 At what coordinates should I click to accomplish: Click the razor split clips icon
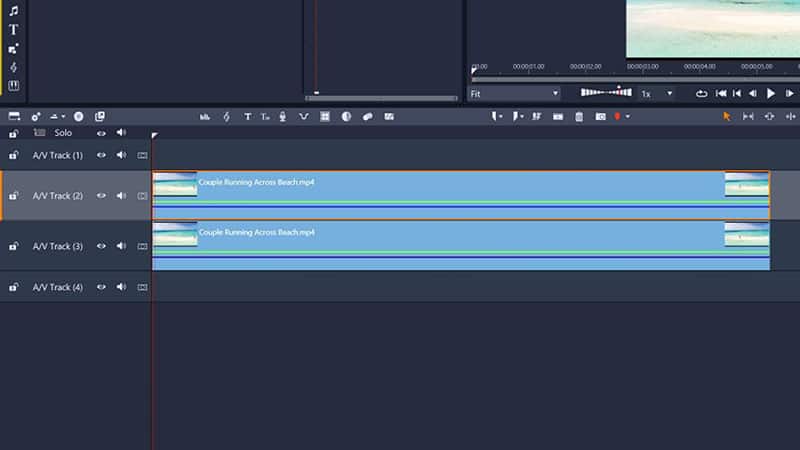coord(536,117)
